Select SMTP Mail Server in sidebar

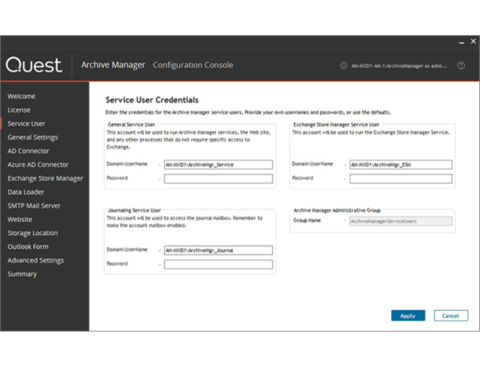tap(34, 206)
